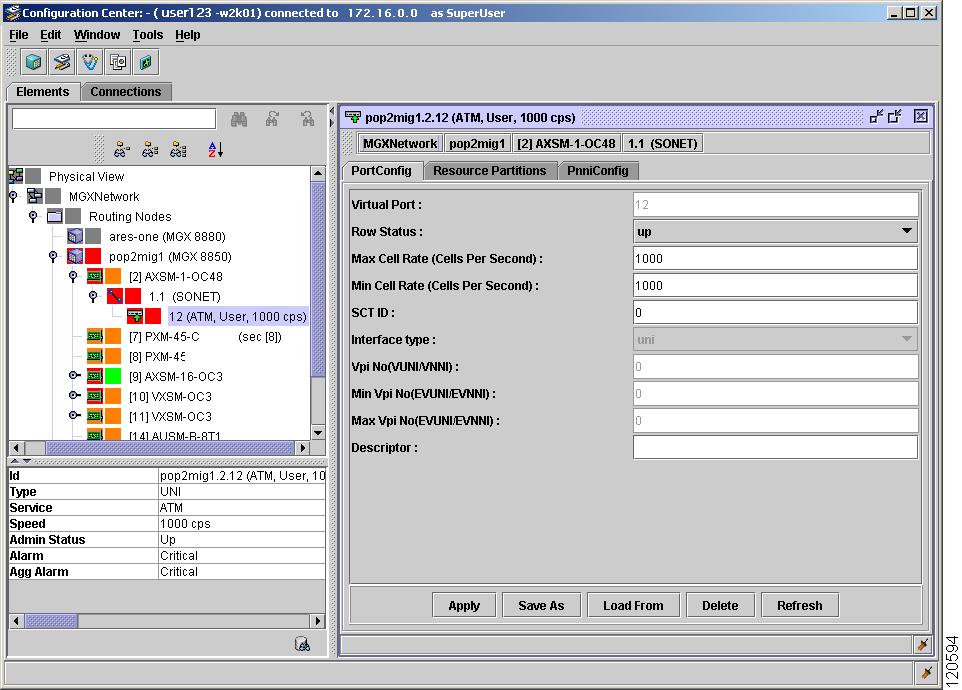The image size is (962, 690).
Task: Collapse the [2] AXSM-1-OC48 tree node
Action: pyautogui.click(x=73, y=277)
